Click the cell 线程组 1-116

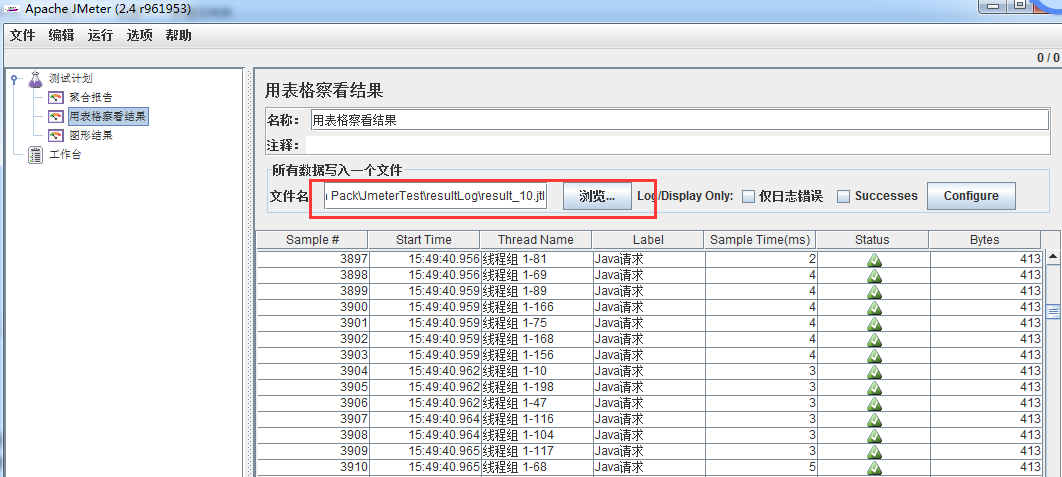tap(536, 419)
